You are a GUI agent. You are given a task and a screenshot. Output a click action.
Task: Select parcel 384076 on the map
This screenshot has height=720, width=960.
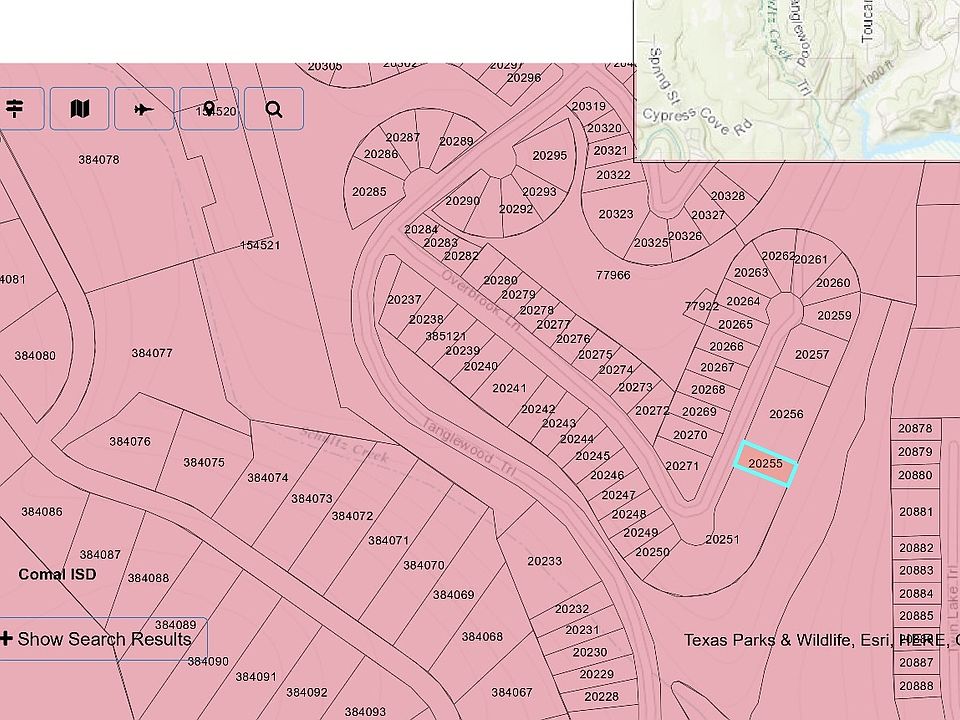pyautogui.click(x=130, y=441)
